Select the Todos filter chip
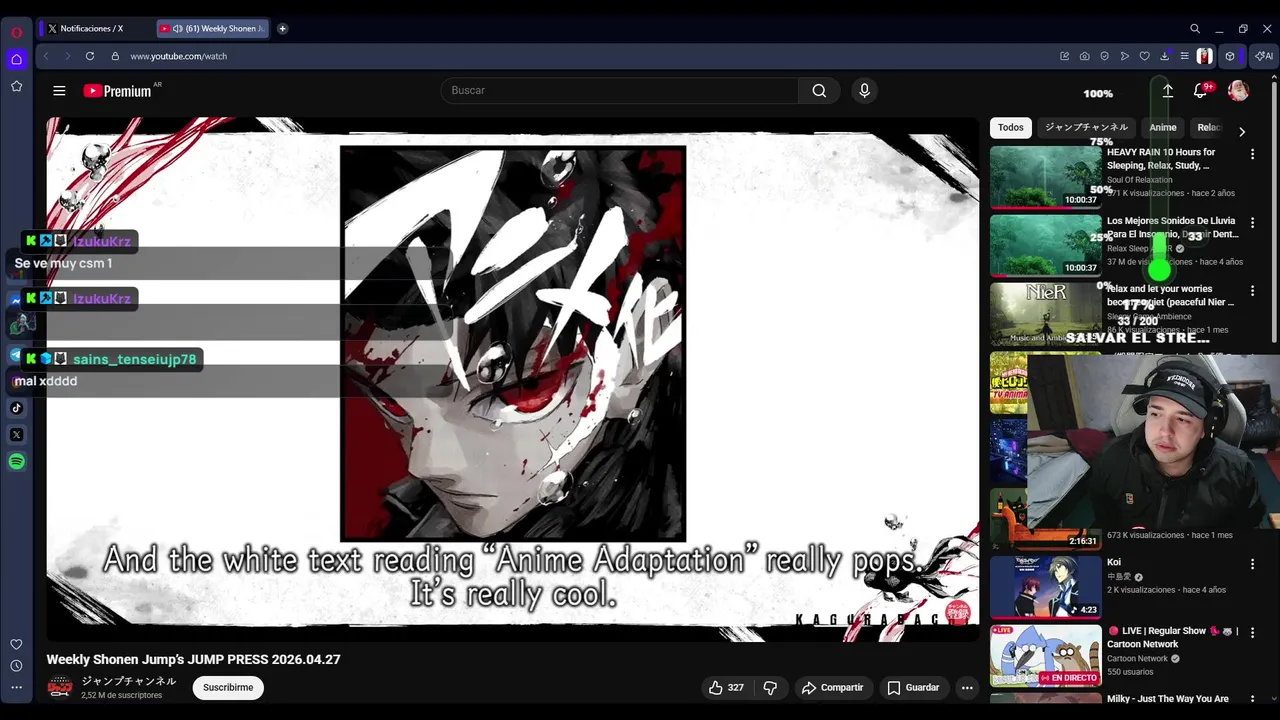This screenshot has width=1280, height=720. tap(1011, 128)
